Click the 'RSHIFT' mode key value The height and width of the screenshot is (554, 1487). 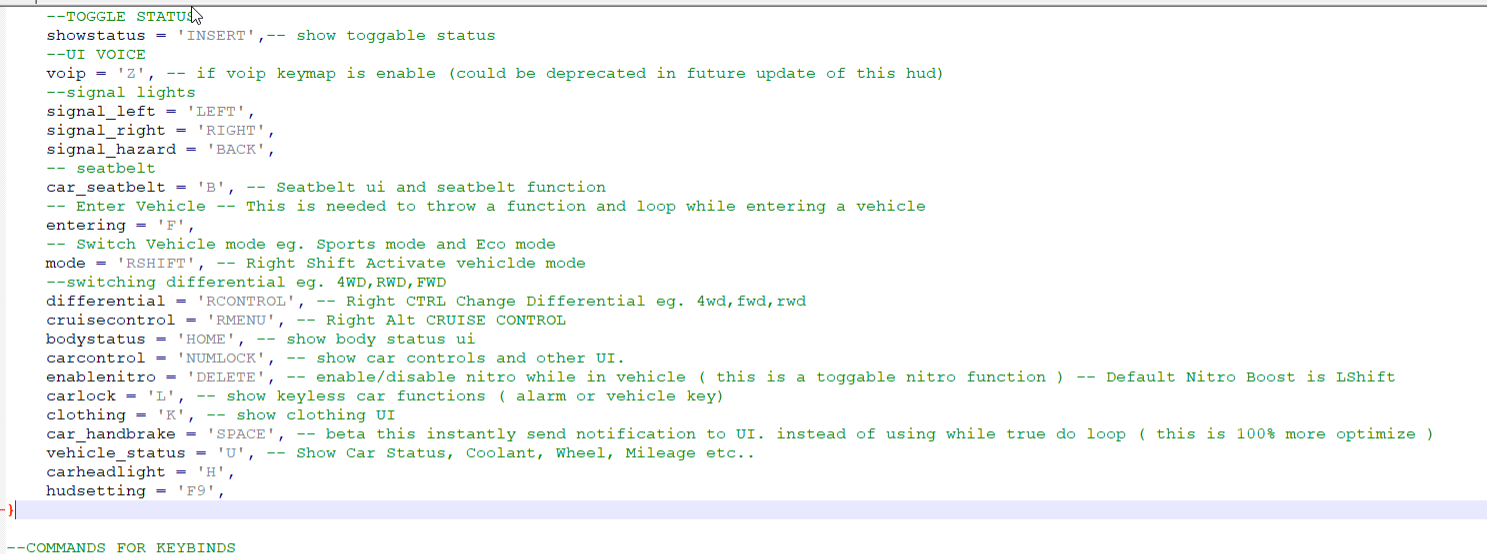pyautogui.click(x=151, y=263)
